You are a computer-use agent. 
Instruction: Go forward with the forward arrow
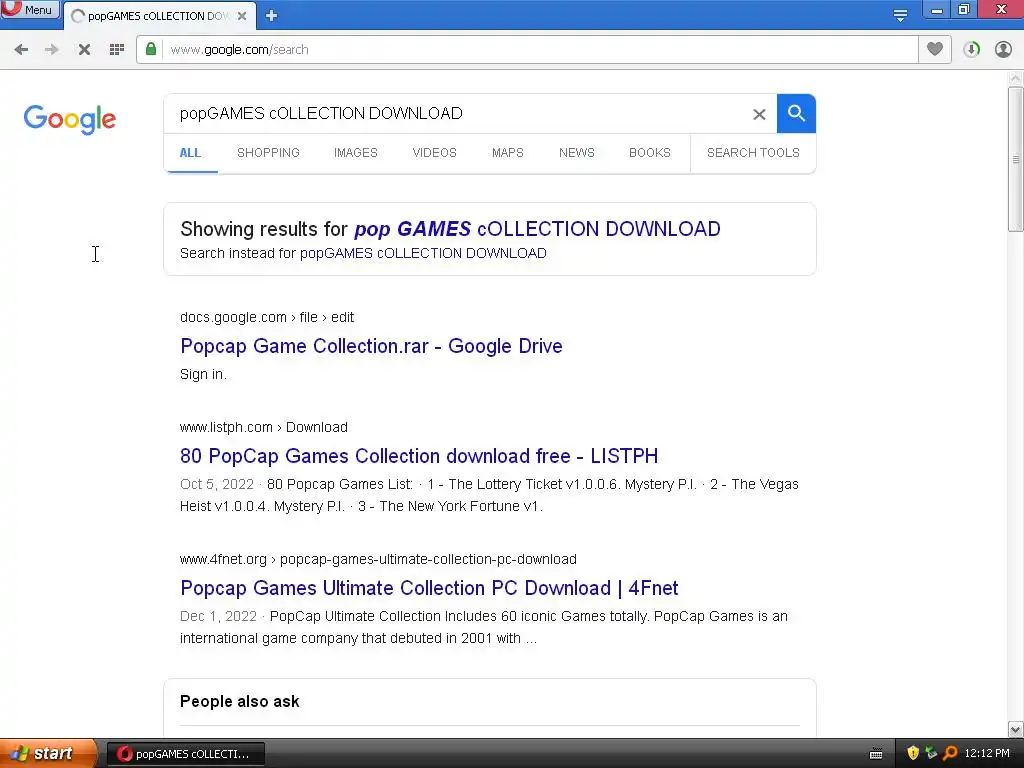coord(52,50)
